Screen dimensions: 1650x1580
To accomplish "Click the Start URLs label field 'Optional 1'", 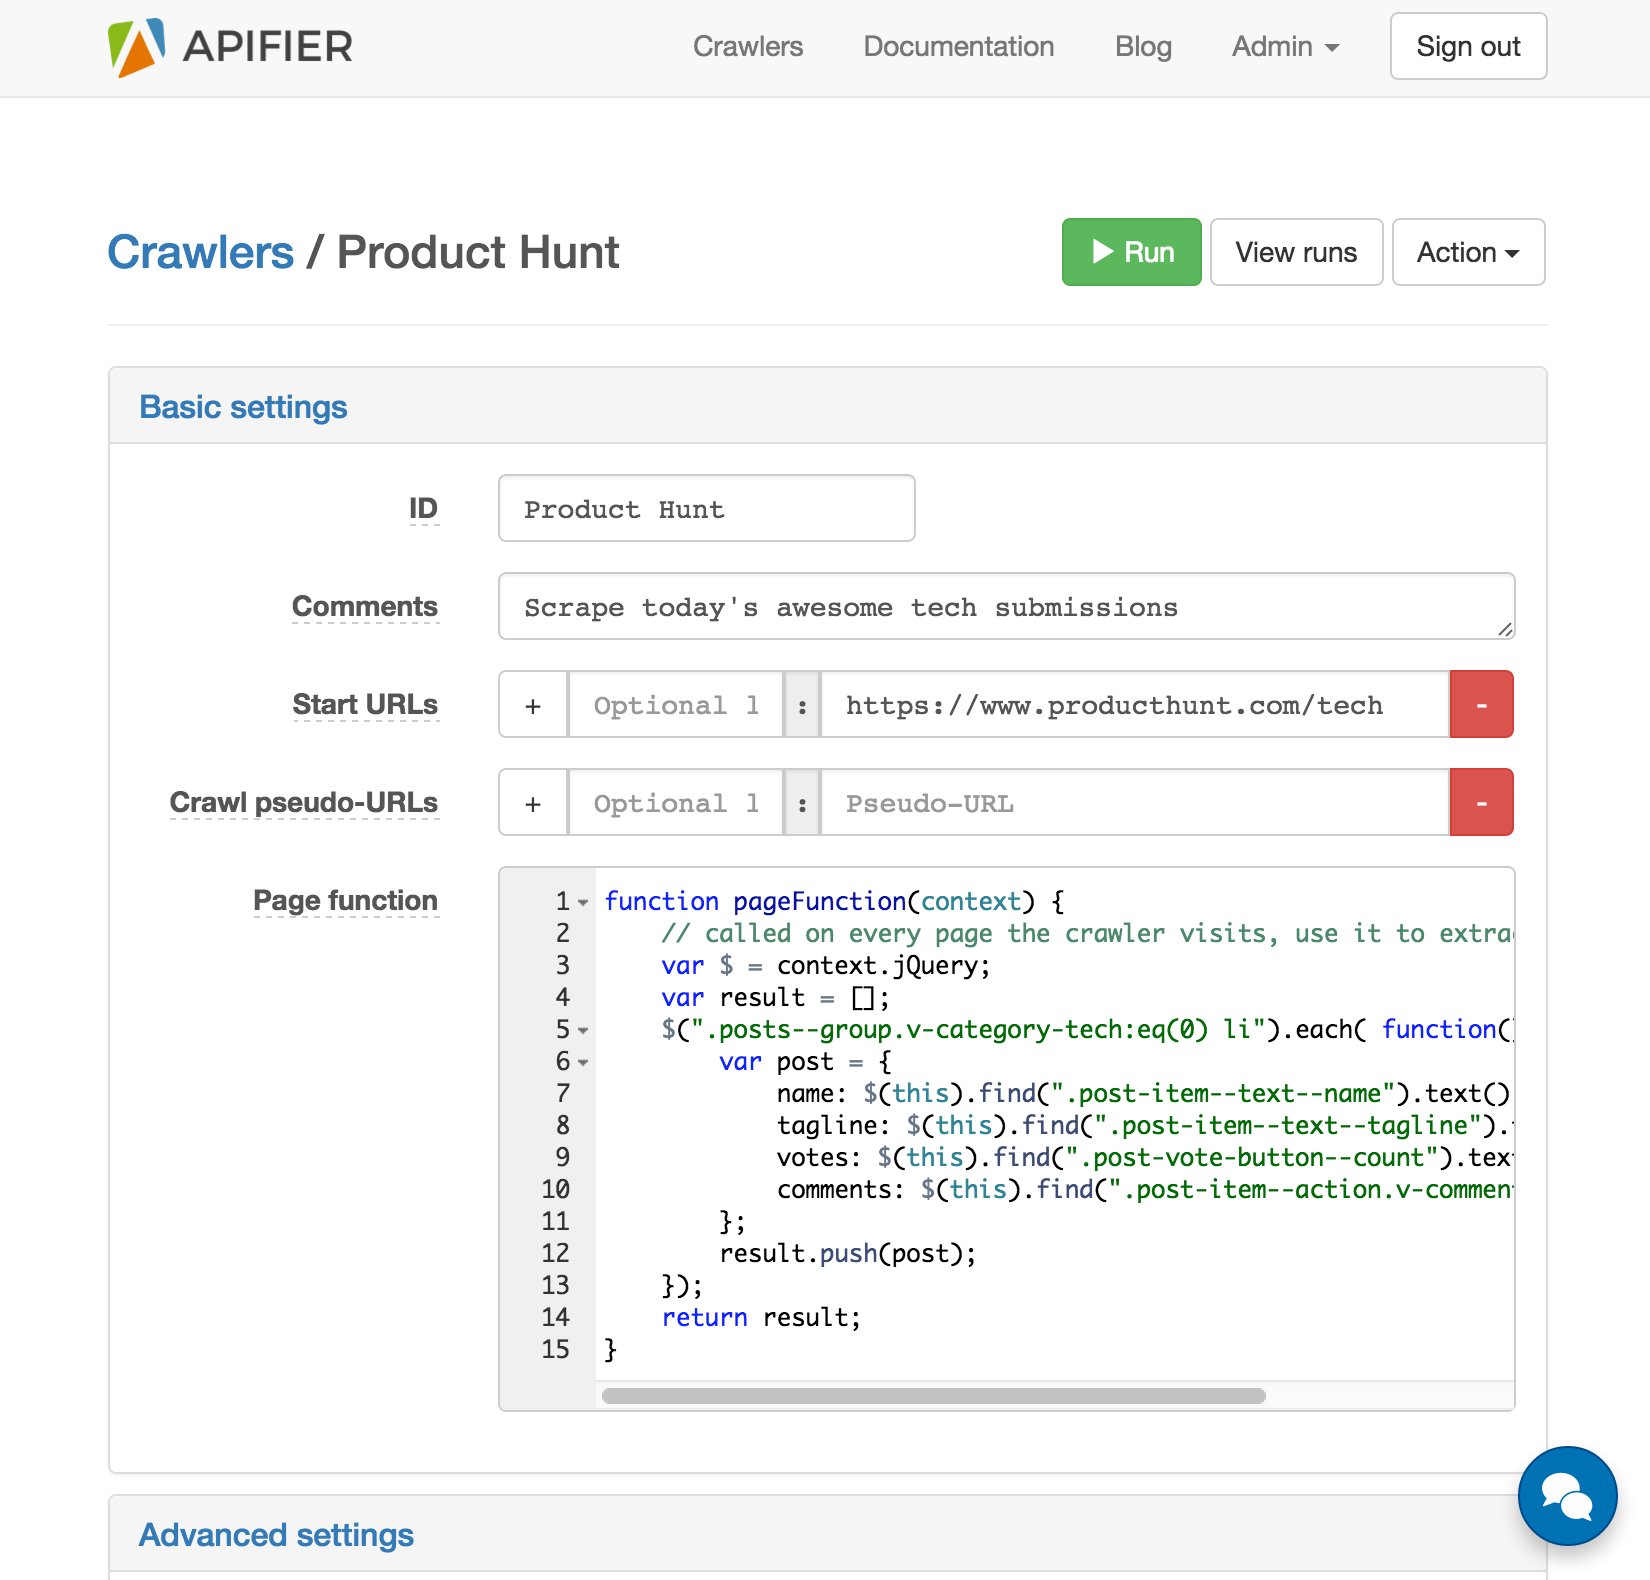I will 676,705.
